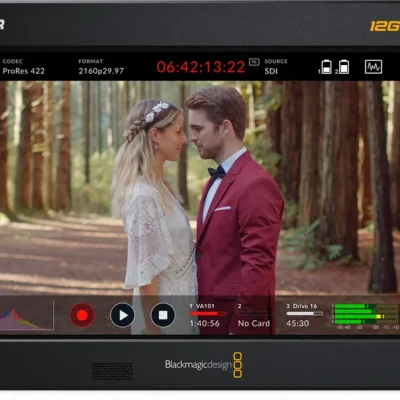Tap the 1:40:56 remaining time
This screenshot has height=400, width=400.
click(x=205, y=323)
